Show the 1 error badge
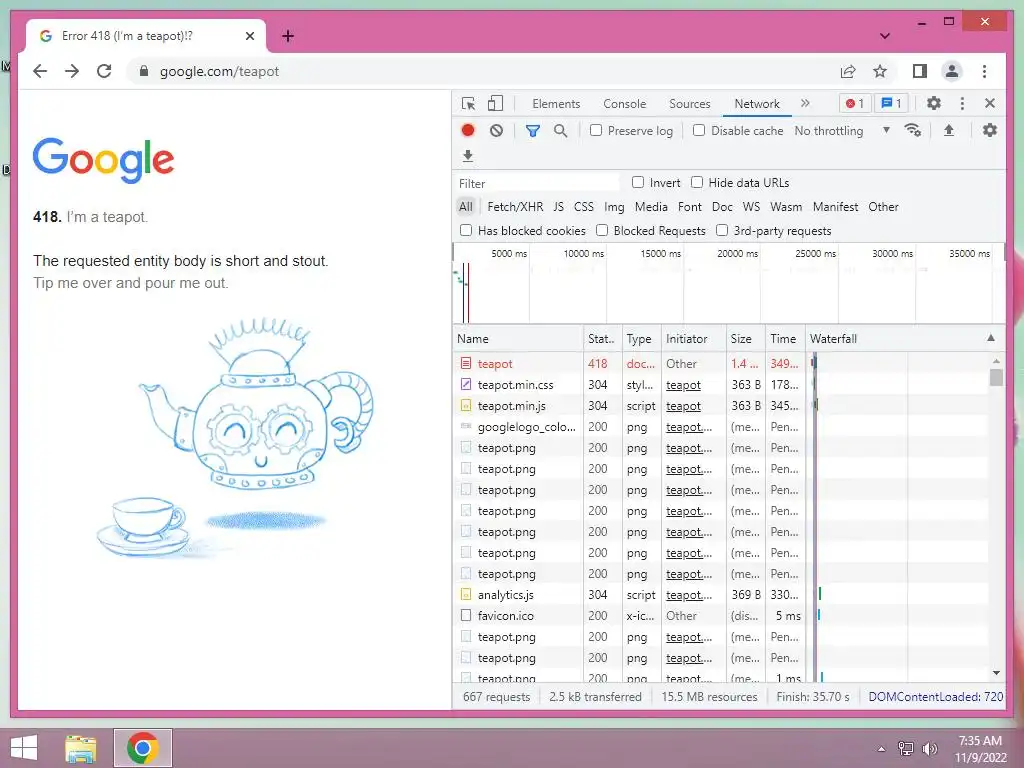The width and height of the screenshot is (1024, 768). coord(855,103)
